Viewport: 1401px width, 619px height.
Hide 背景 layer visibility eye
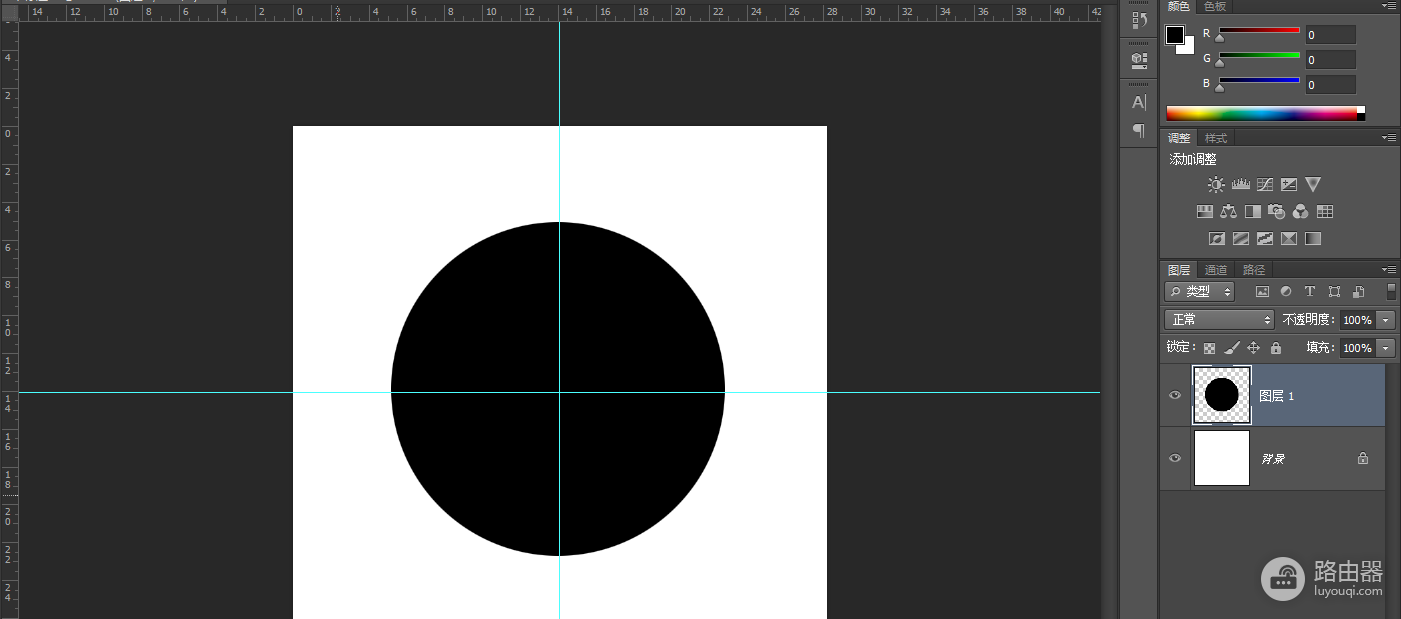click(x=1175, y=458)
